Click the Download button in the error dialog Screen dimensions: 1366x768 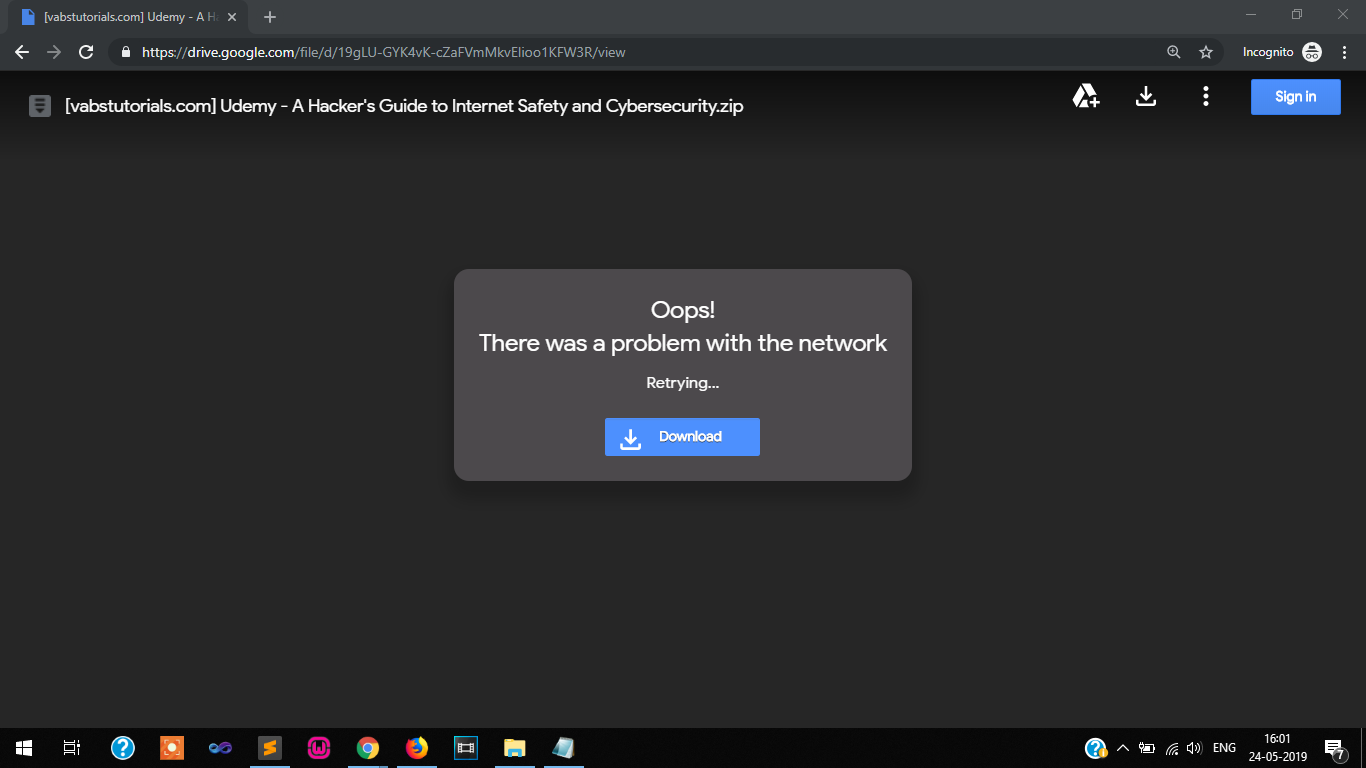point(682,437)
